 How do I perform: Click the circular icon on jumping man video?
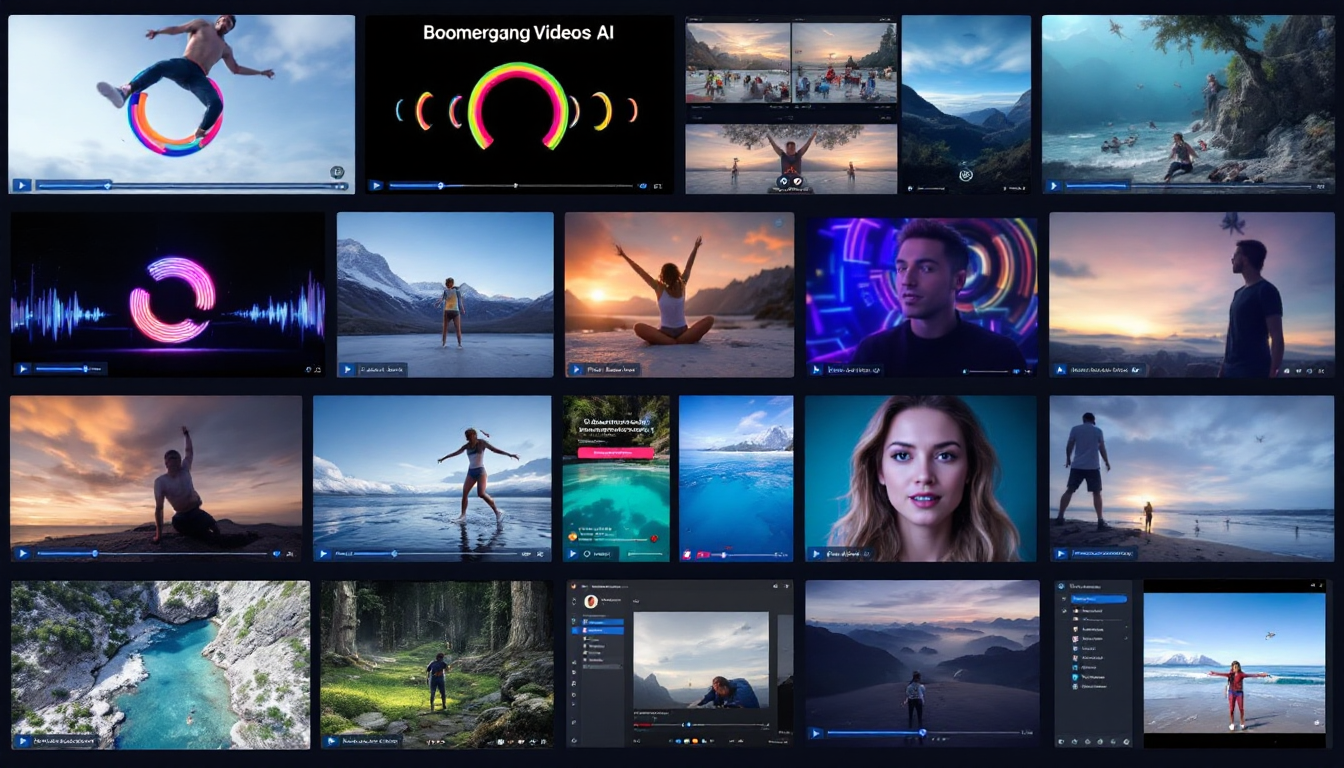[337, 173]
